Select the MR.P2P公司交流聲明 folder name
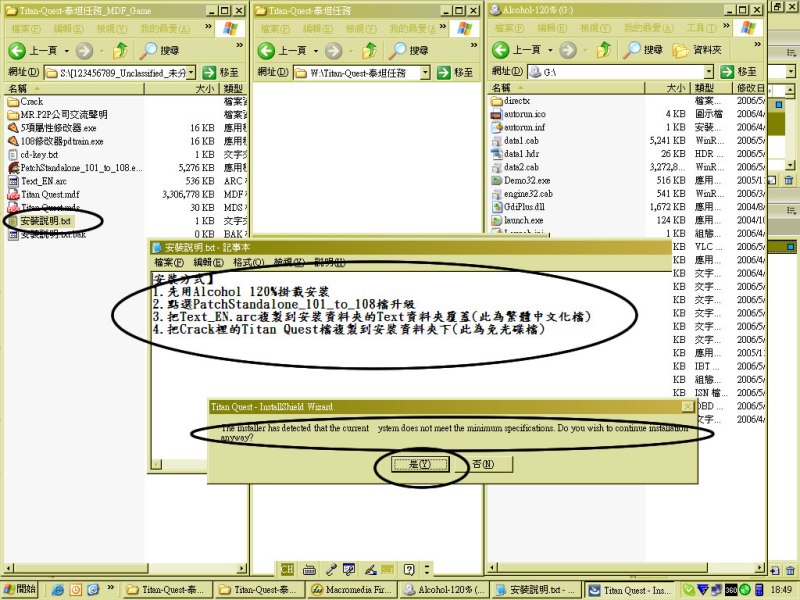800x600 pixels. click(64, 115)
